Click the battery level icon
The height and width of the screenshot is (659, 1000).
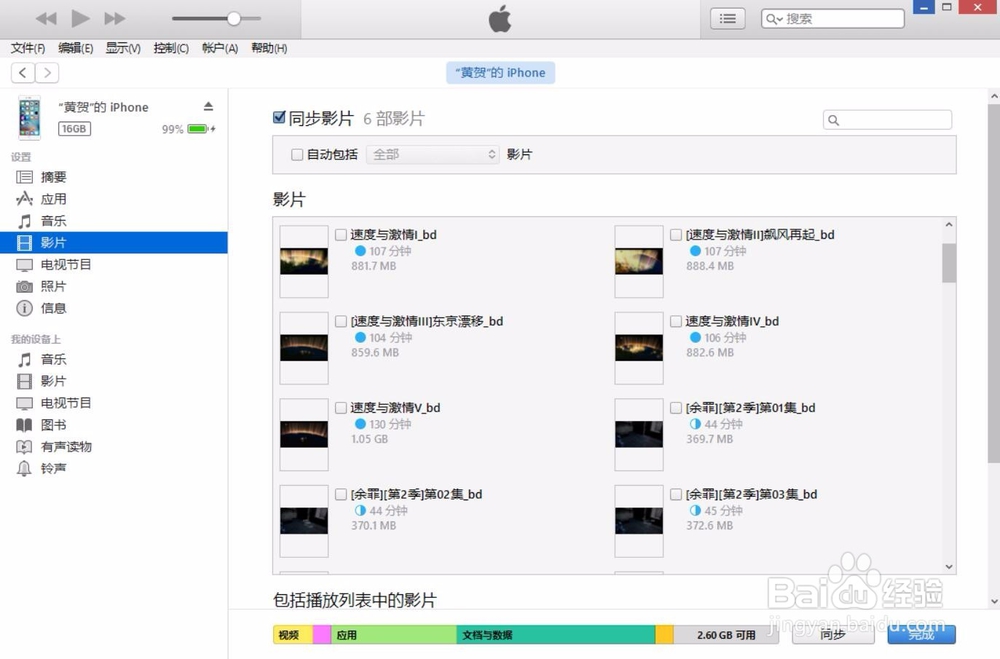point(200,129)
